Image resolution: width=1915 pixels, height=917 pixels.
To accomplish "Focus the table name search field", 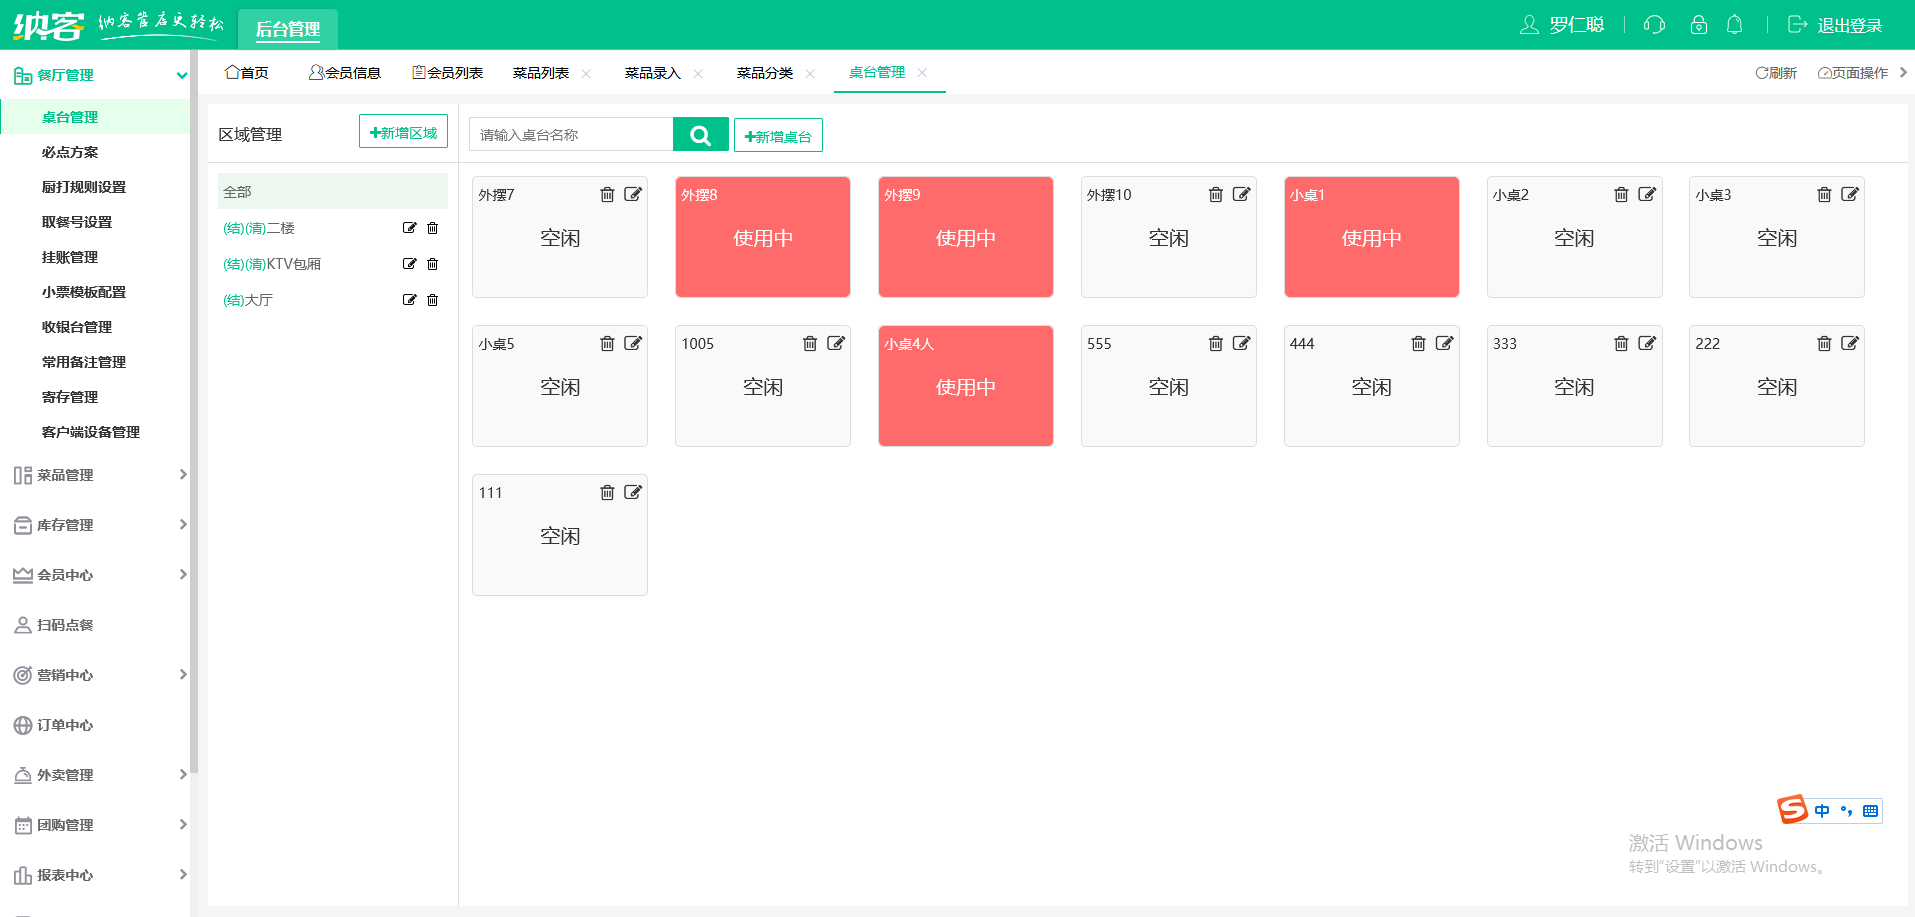I will (x=571, y=135).
